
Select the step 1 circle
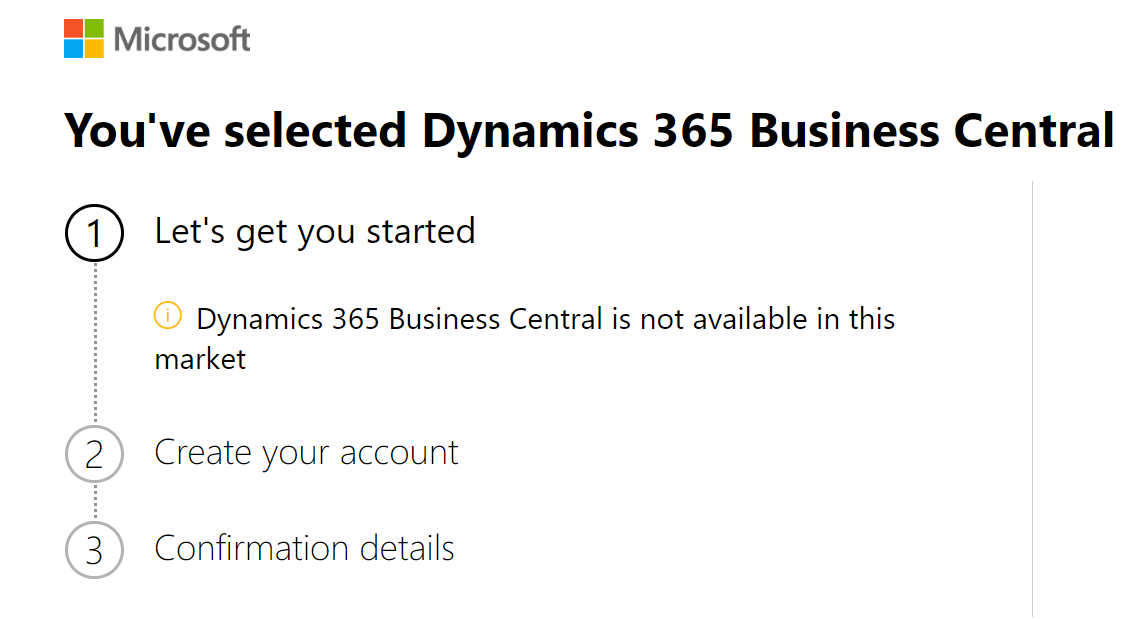coord(94,232)
